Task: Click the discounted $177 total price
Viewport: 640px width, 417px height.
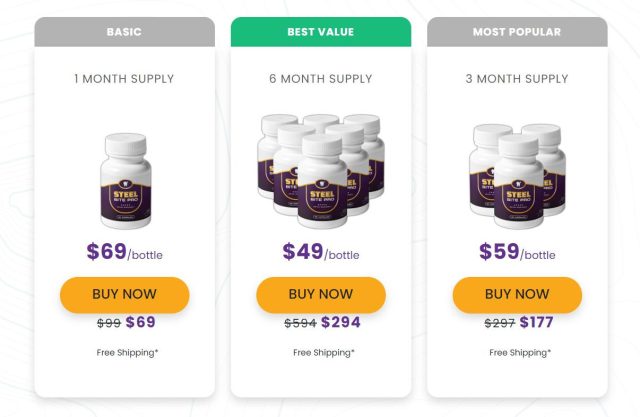Action: coord(536,322)
